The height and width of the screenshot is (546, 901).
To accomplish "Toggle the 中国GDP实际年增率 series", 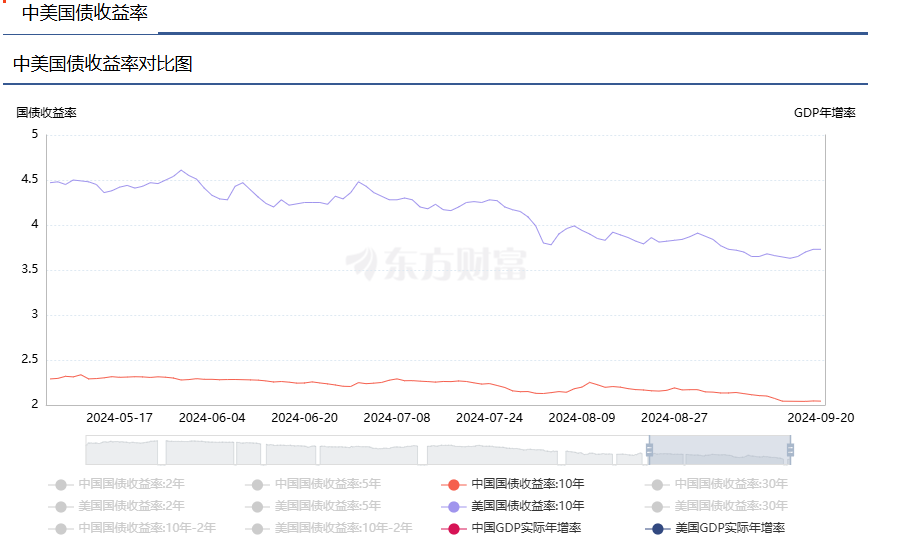I will coord(511,528).
